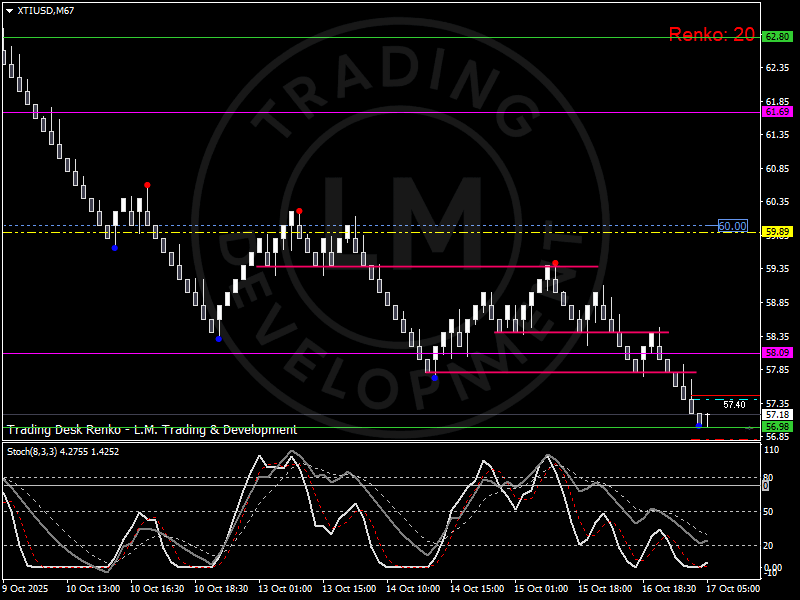The width and height of the screenshot is (800, 600).
Task: Click the blue dot below the 10 Oct 18:30 low
Action: click(219, 339)
